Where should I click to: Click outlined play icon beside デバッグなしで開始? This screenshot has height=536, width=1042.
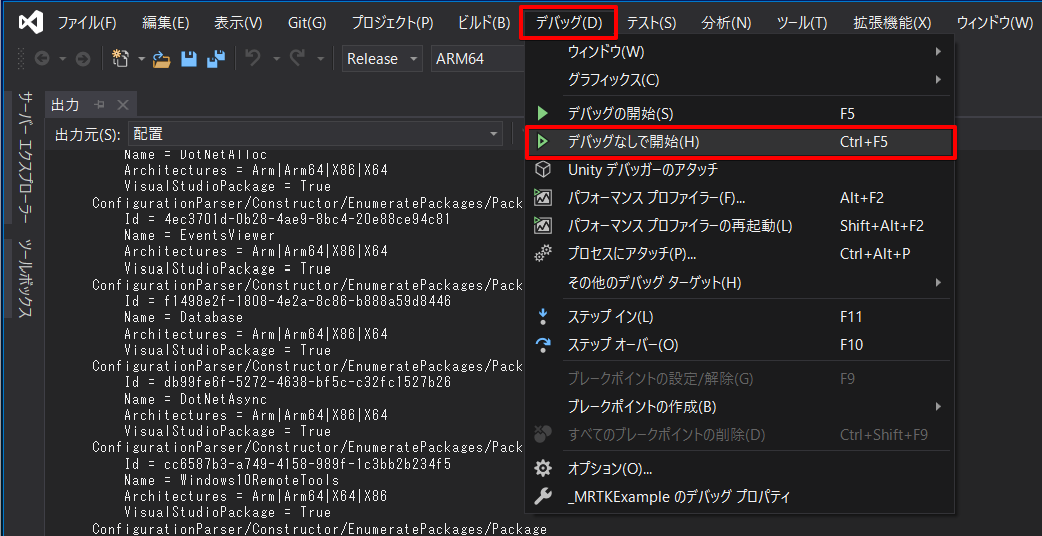pyautogui.click(x=543, y=141)
